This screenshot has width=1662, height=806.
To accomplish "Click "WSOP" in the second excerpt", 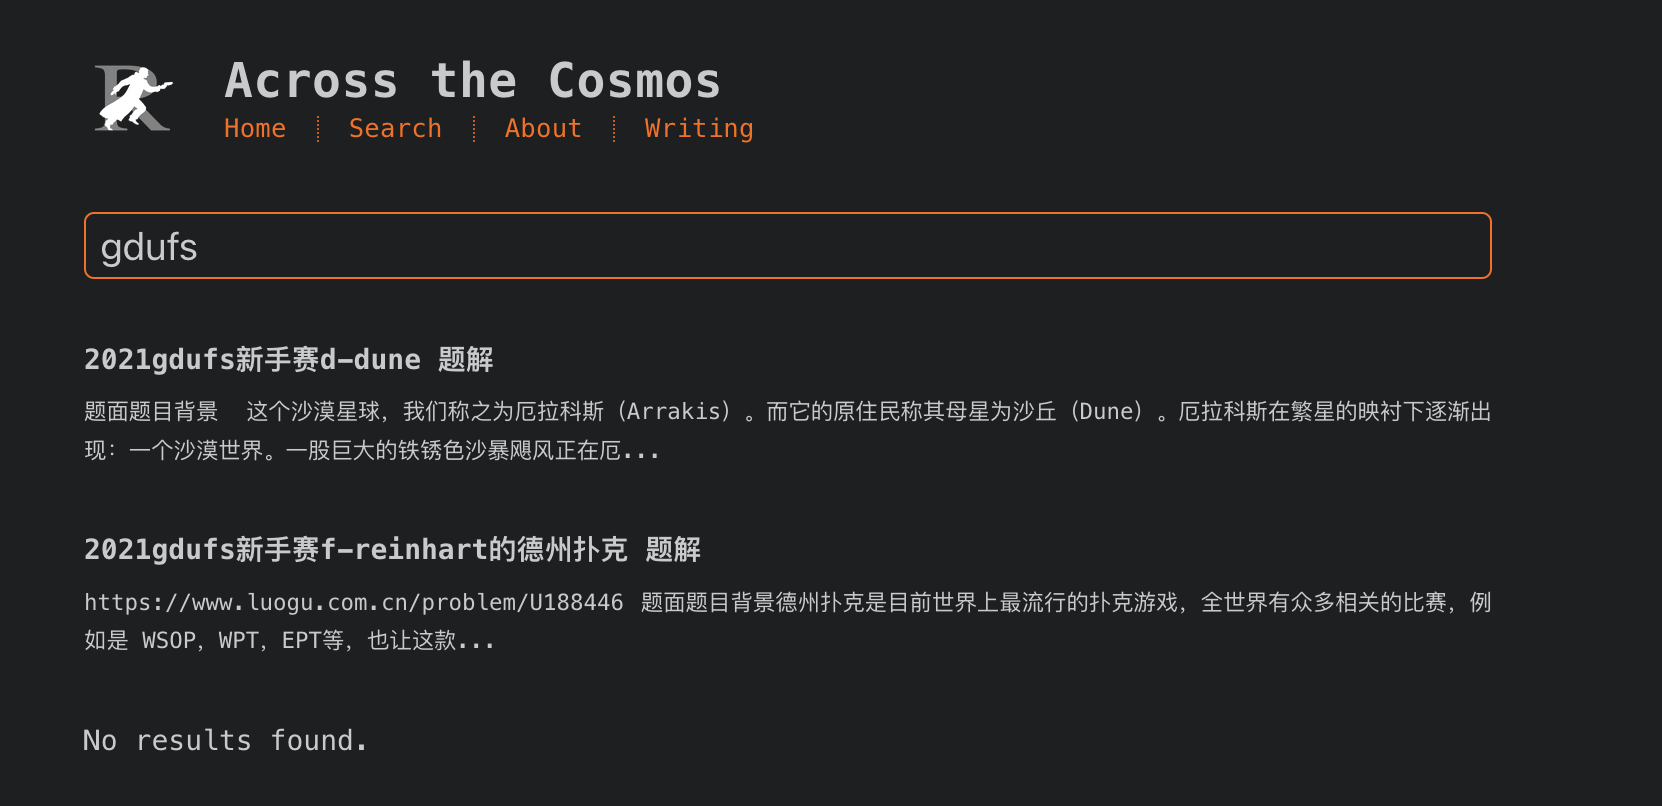I will pyautogui.click(x=168, y=641).
